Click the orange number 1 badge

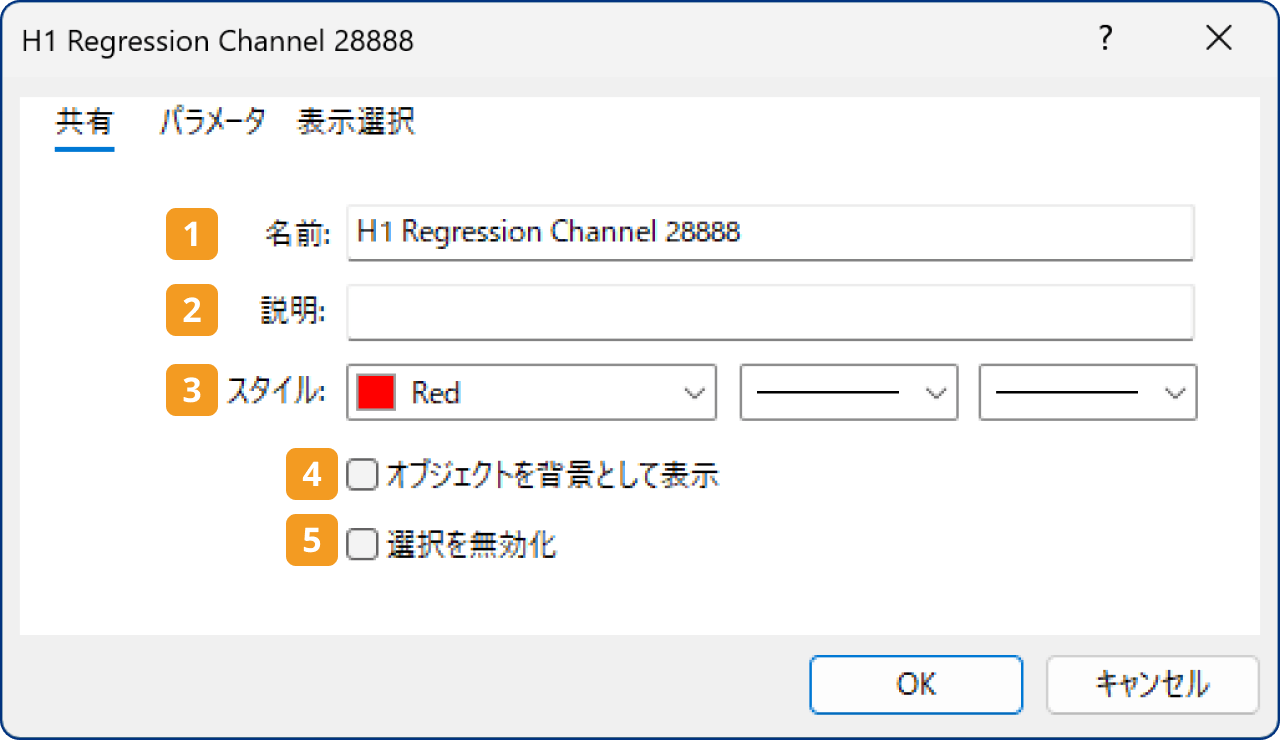click(191, 233)
